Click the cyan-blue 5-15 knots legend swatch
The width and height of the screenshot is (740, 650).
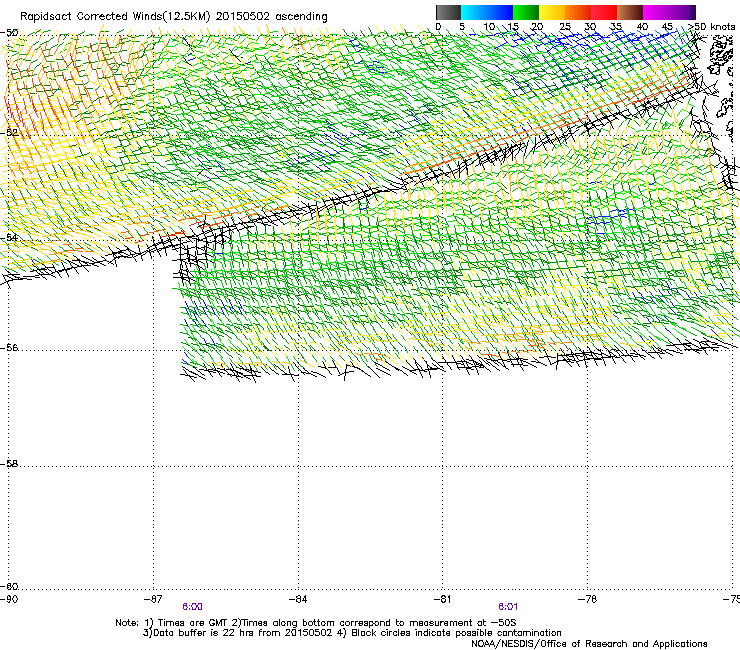point(487,12)
